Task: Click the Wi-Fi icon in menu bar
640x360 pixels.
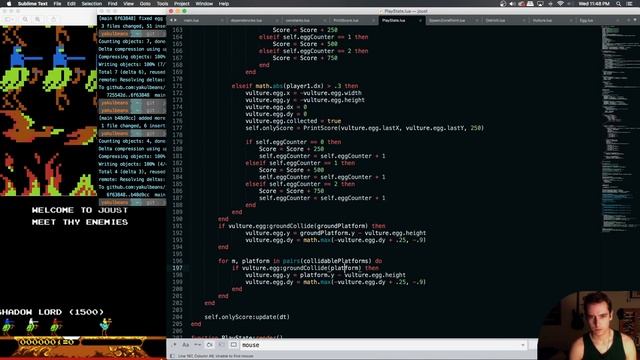Action: tap(560, 4)
